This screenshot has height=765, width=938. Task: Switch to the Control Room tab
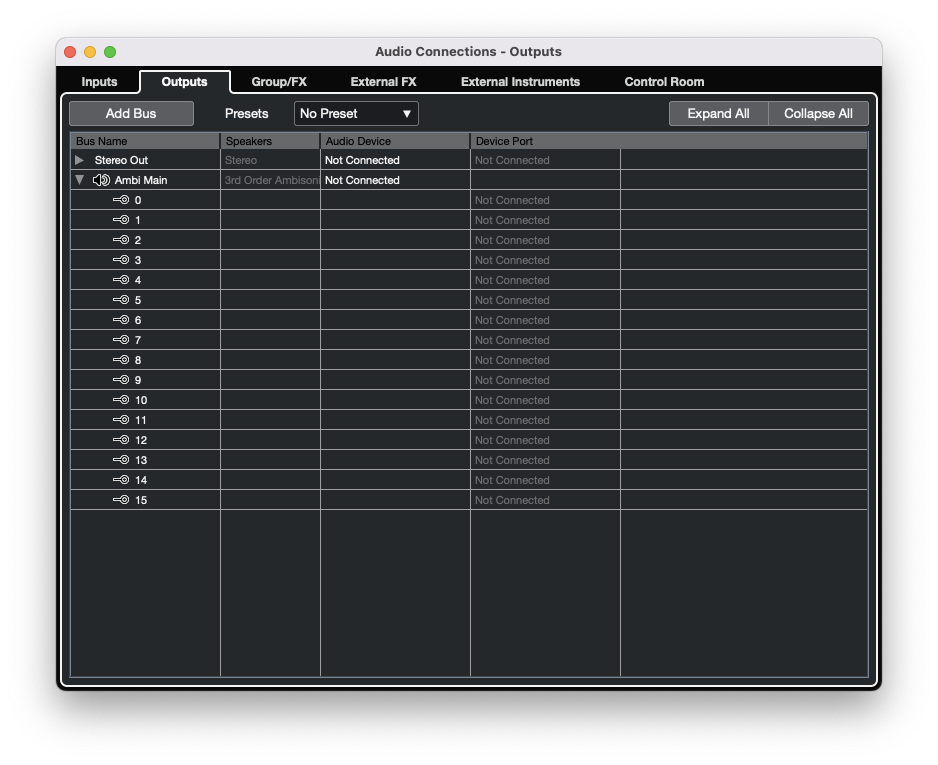(663, 82)
